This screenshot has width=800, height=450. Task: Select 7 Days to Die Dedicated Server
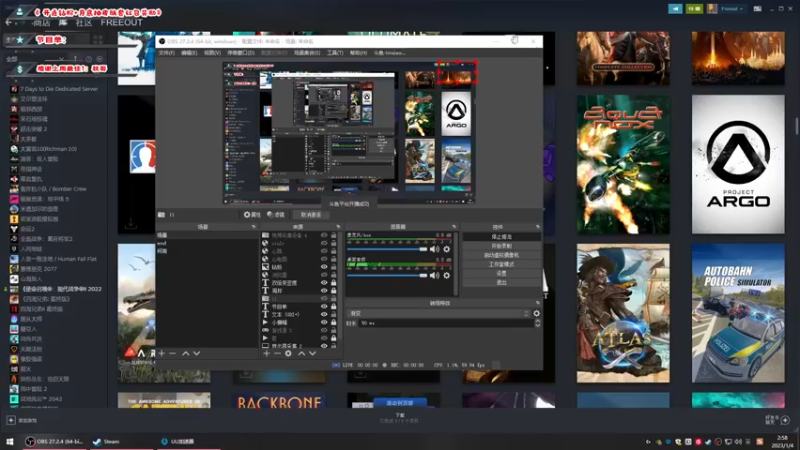point(59,88)
